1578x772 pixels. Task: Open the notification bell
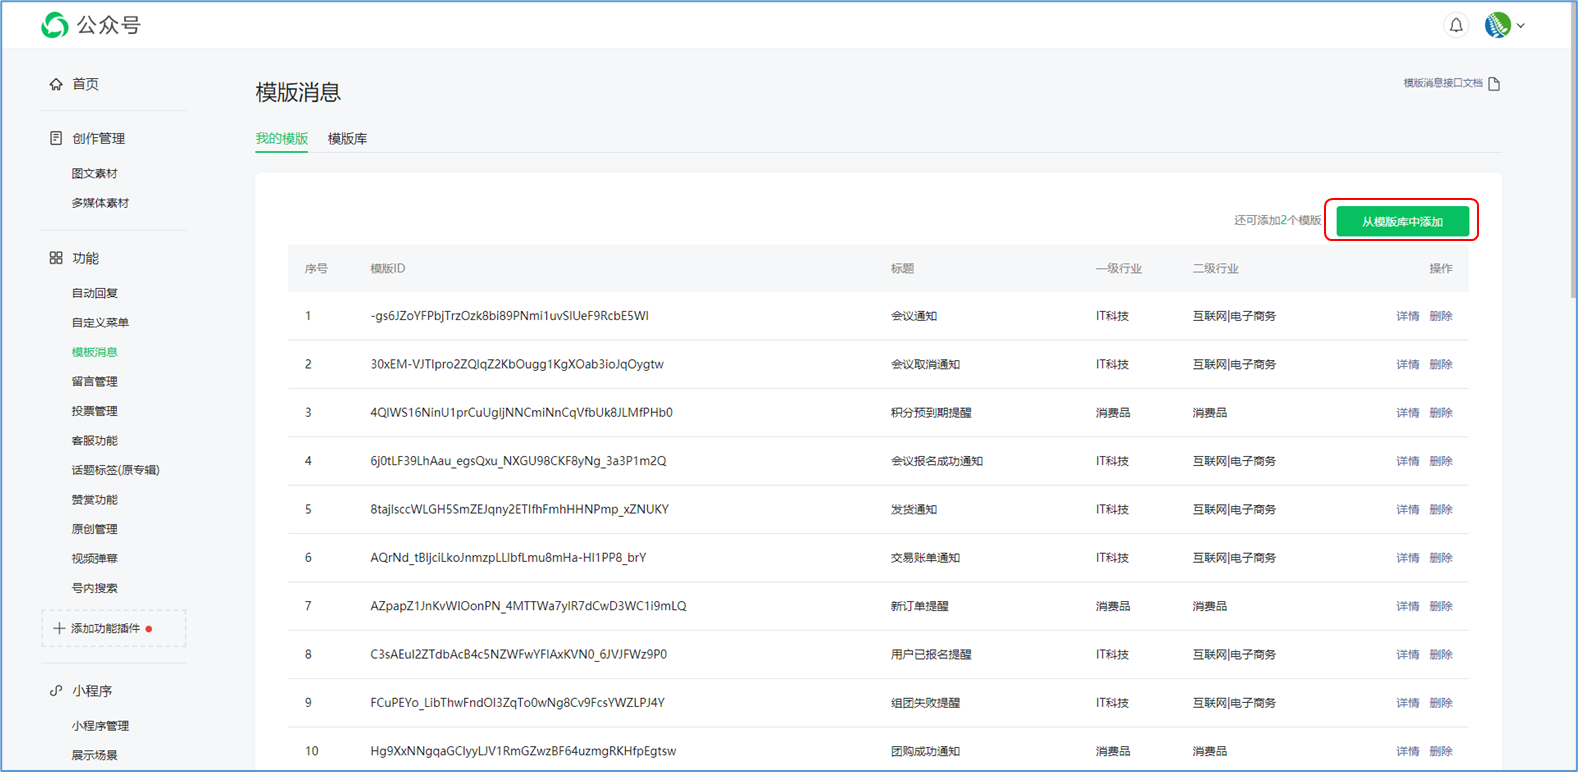pyautogui.click(x=1456, y=26)
